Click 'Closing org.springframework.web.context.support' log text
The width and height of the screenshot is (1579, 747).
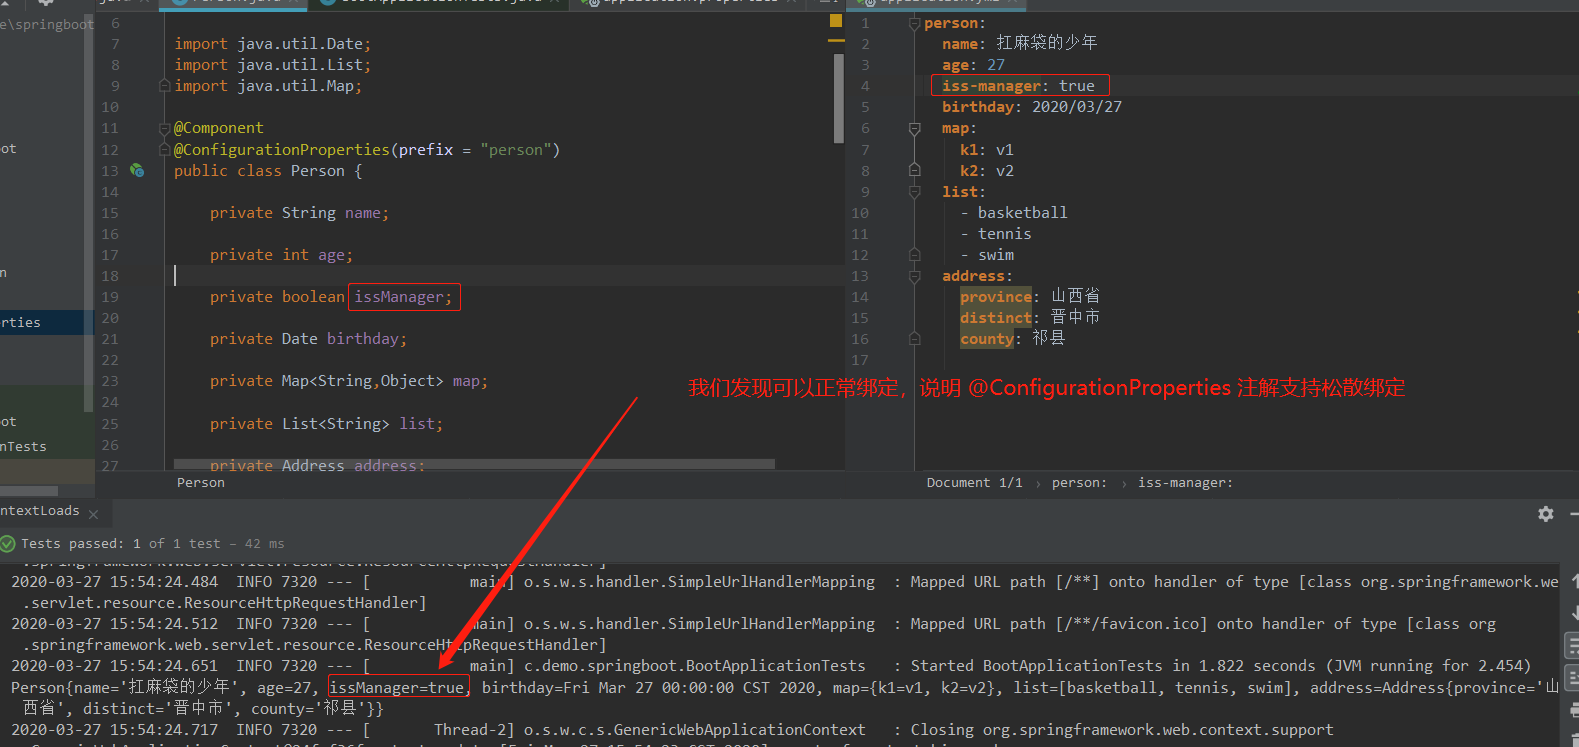click(1122, 730)
